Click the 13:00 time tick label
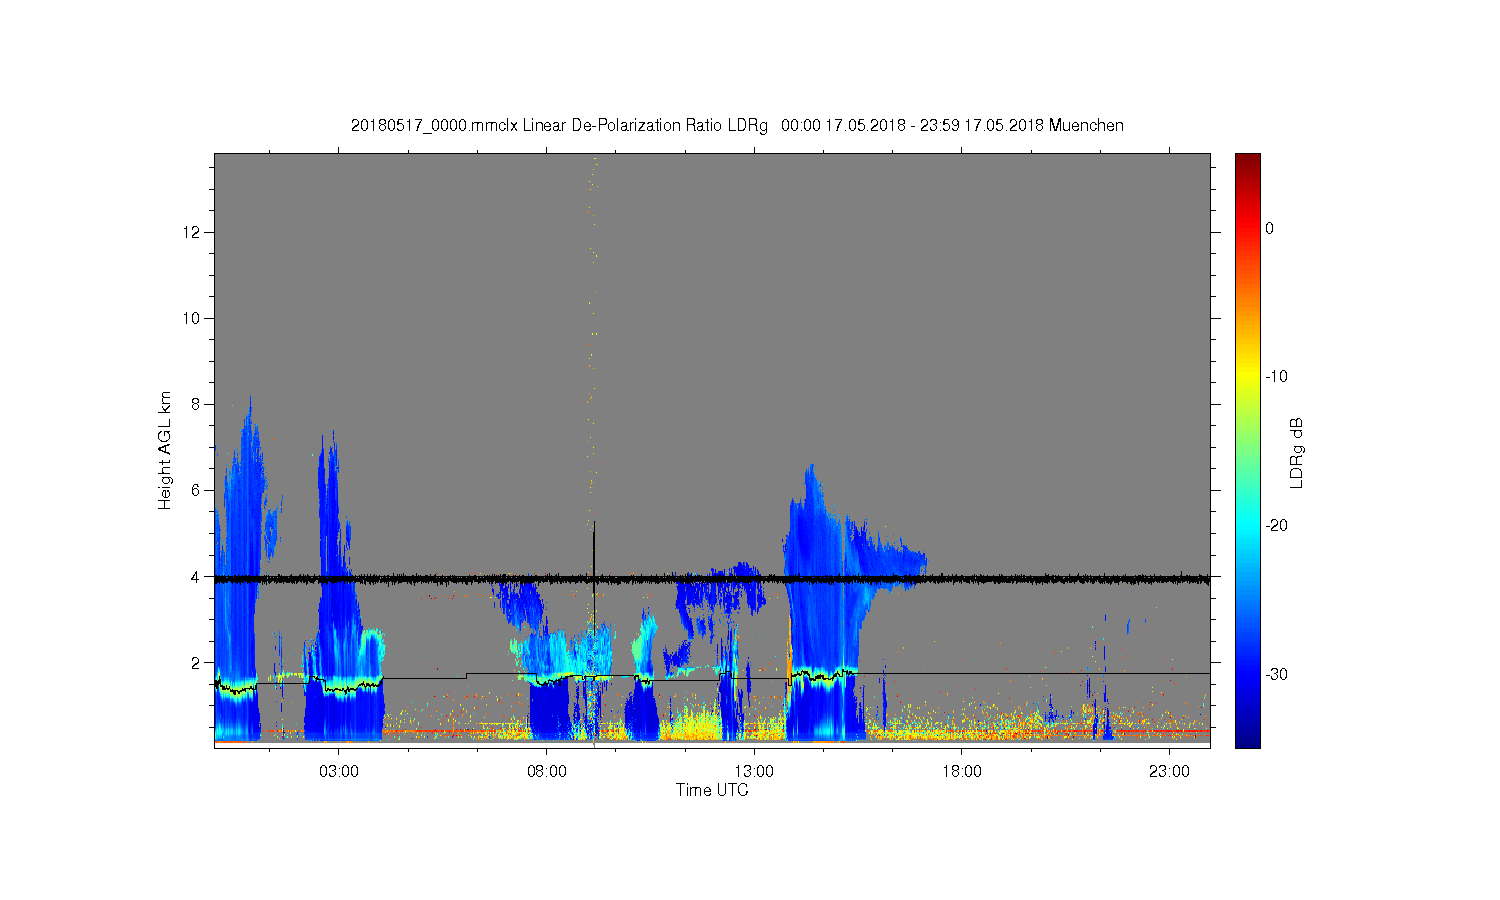The width and height of the screenshot is (1500, 900). point(754,772)
